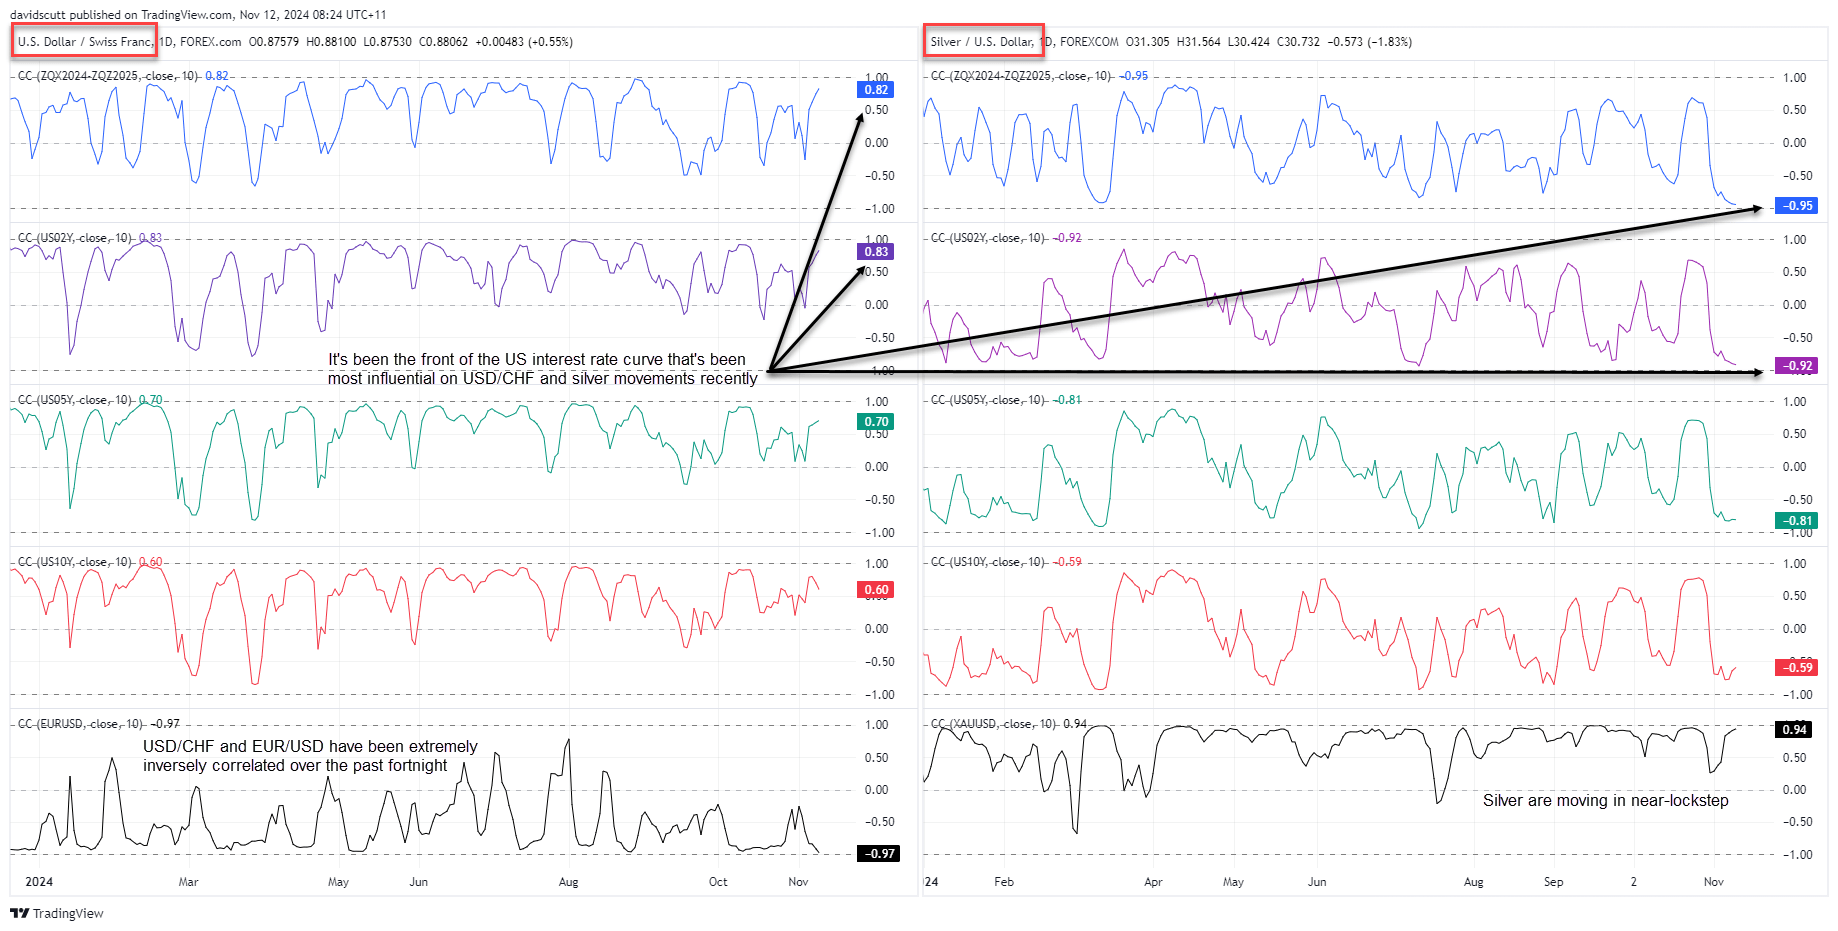Screen dimensions: 1838x931
Task: Select the U.S. Dollar / Swiss Franc symbol title
Action: coord(85,42)
